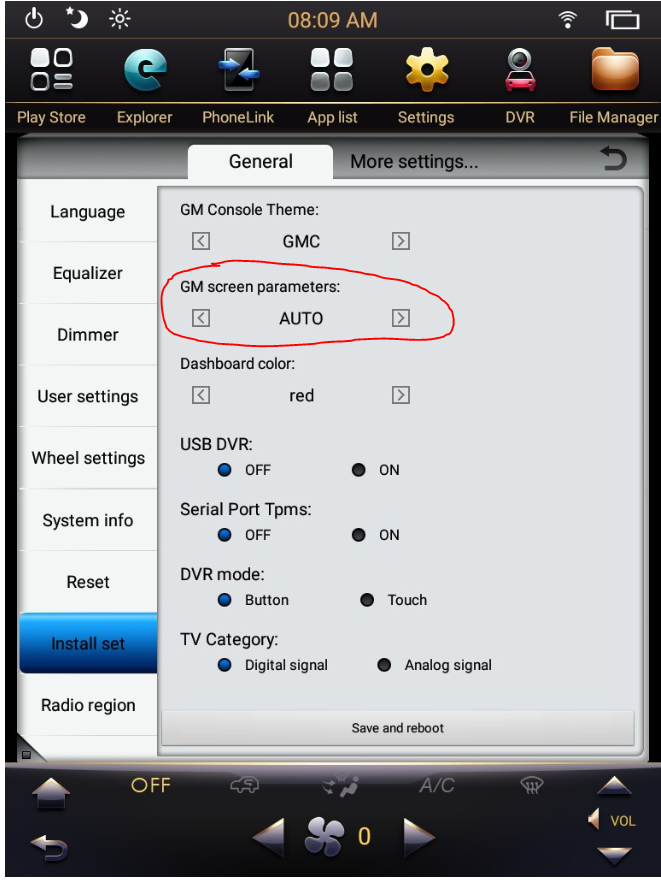The width and height of the screenshot is (661, 883).
Task: Launch the PhoneLink app icon
Action: (239, 70)
